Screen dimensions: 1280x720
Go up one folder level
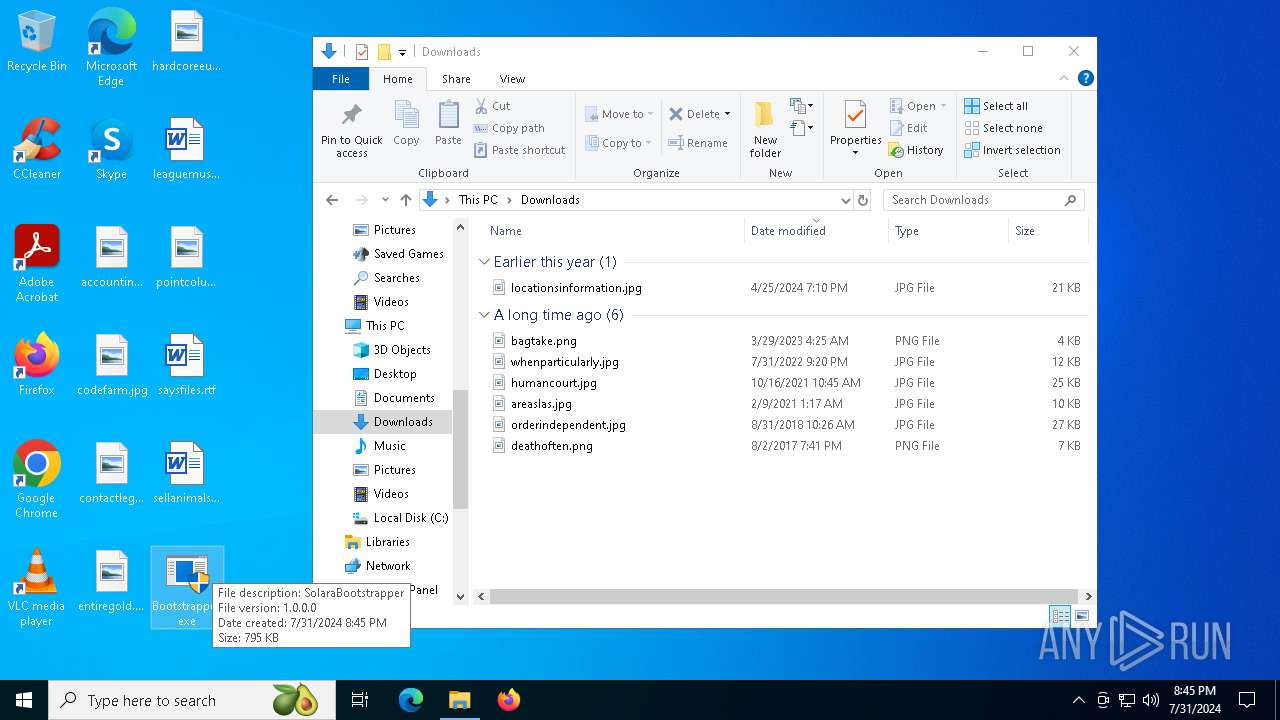pyautogui.click(x=405, y=200)
